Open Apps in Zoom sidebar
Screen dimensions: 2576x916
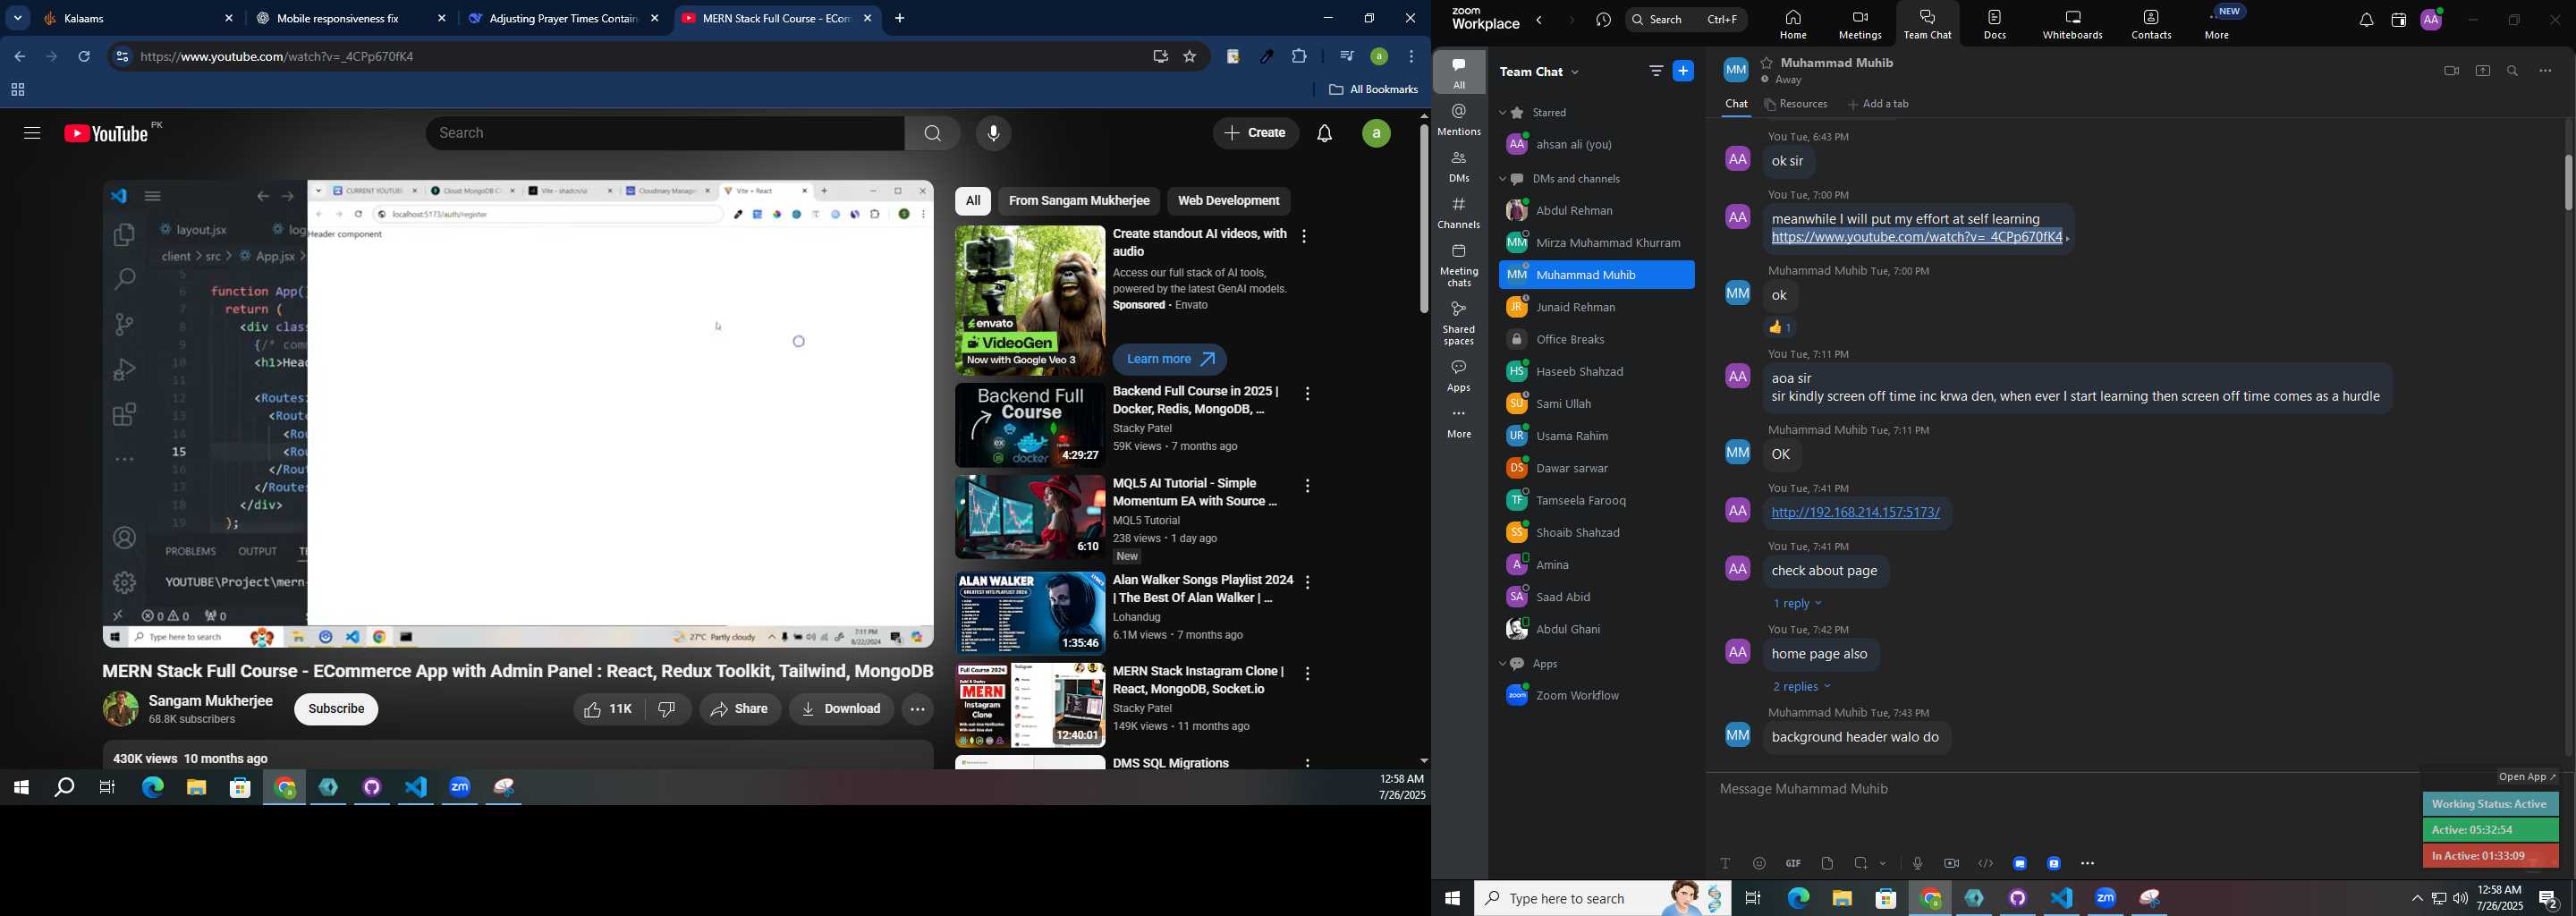point(1459,376)
